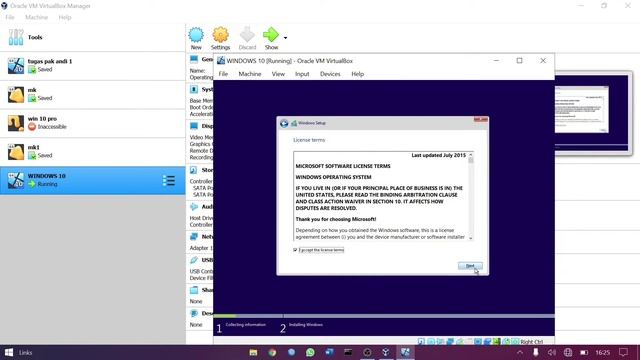Open Chrome from the taskbar

(x=272, y=352)
